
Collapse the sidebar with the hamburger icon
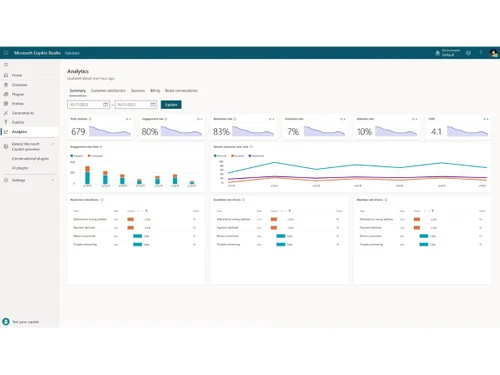pos(6,65)
